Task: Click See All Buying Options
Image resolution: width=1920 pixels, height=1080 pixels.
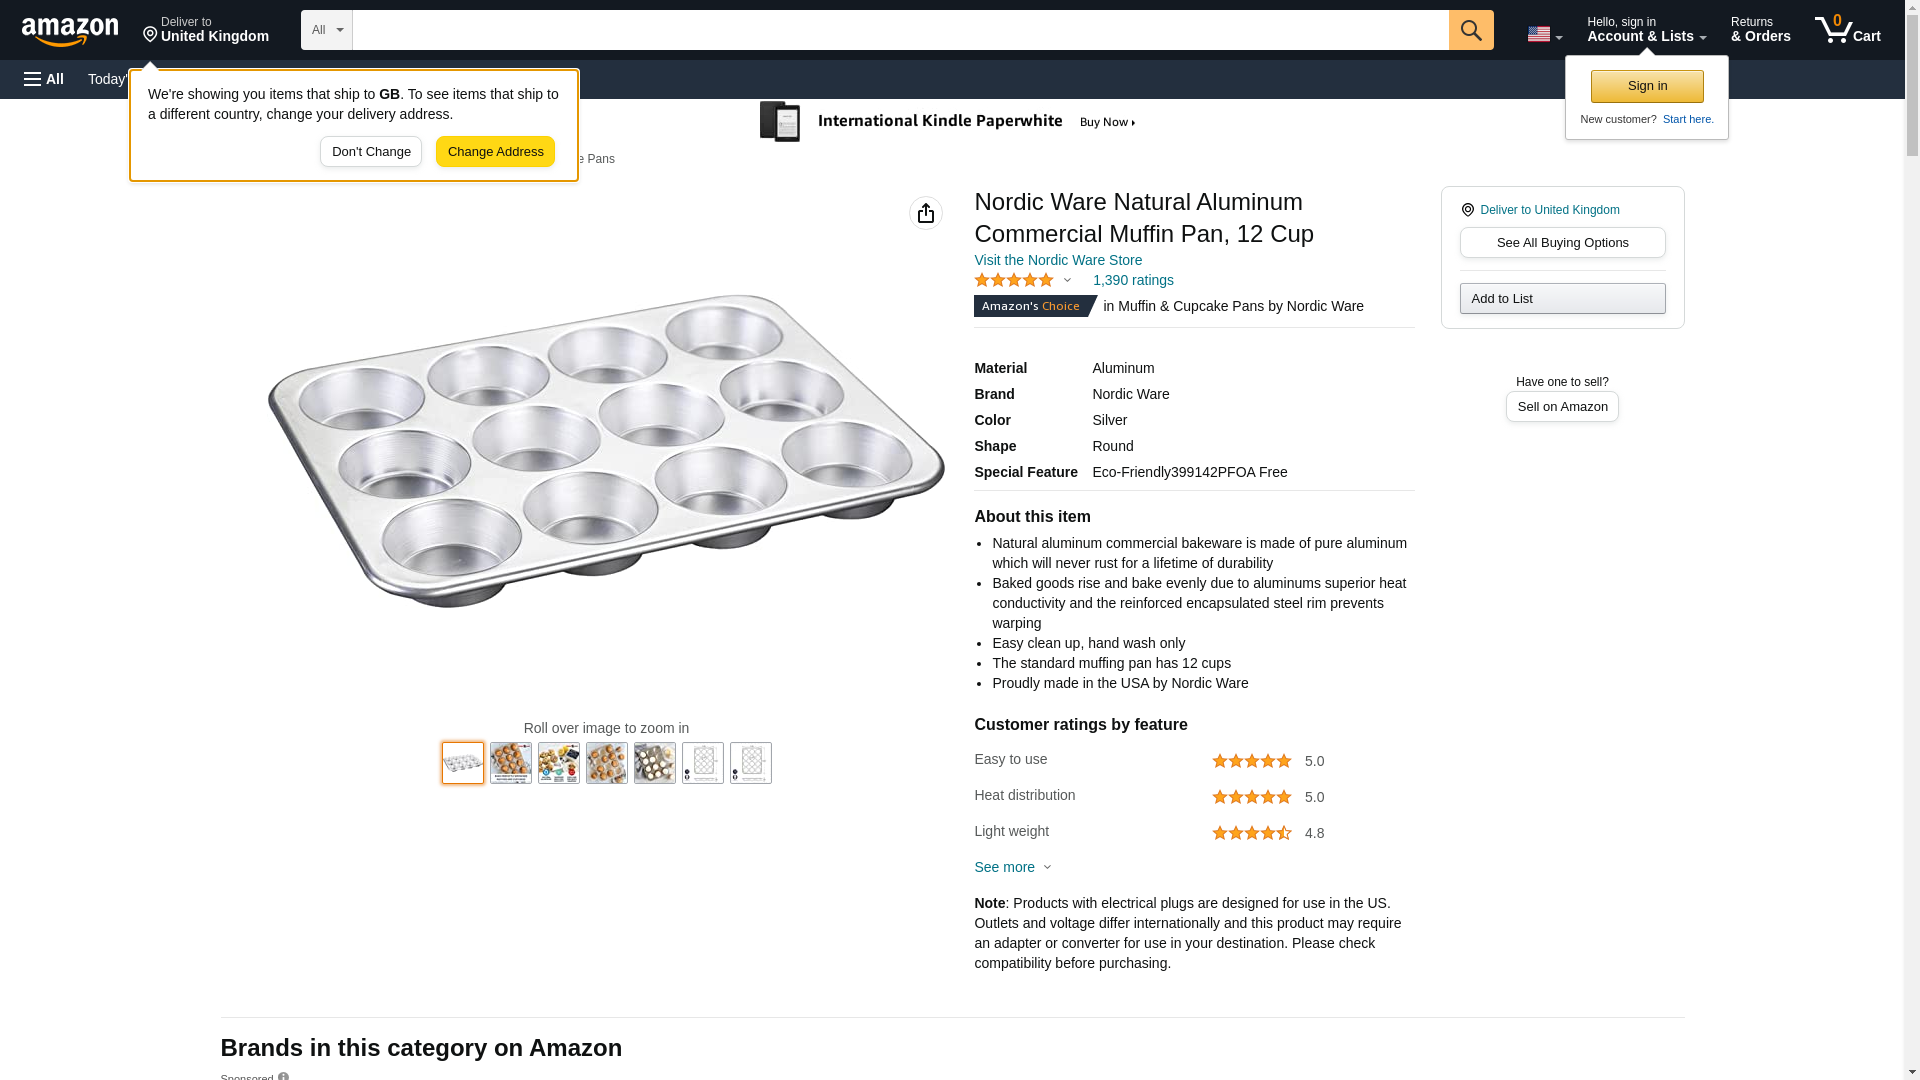Action: point(1562,243)
